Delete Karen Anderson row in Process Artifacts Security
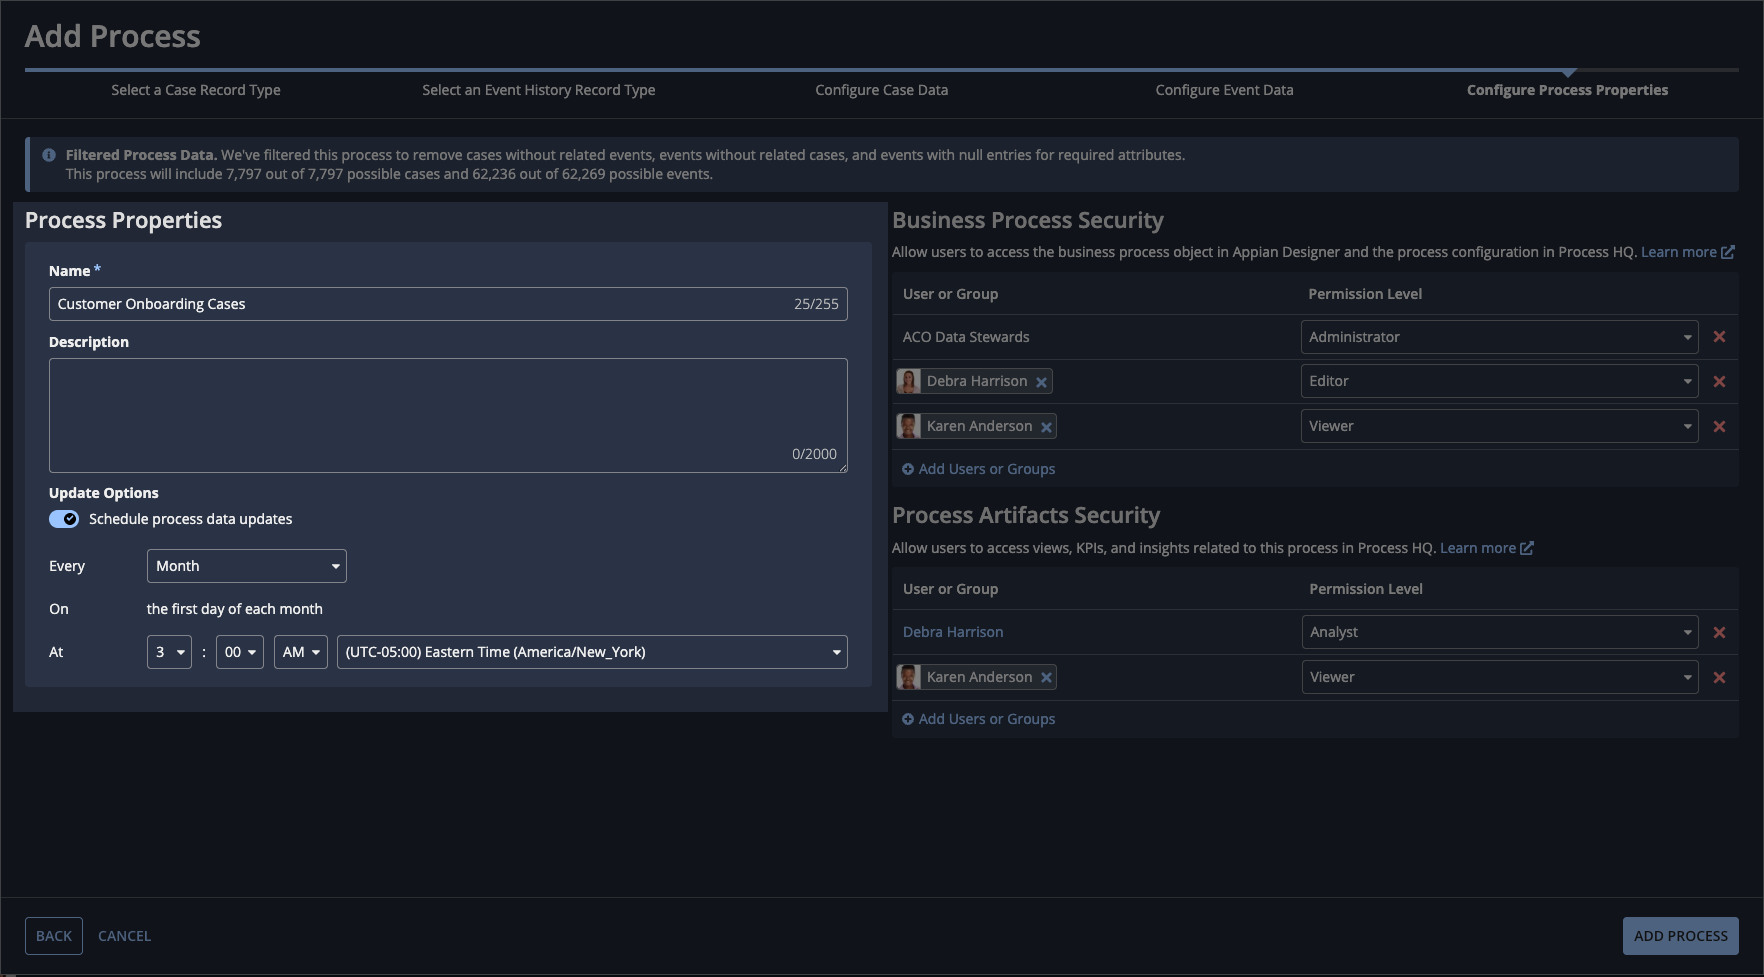The width and height of the screenshot is (1764, 977). pyautogui.click(x=1719, y=677)
